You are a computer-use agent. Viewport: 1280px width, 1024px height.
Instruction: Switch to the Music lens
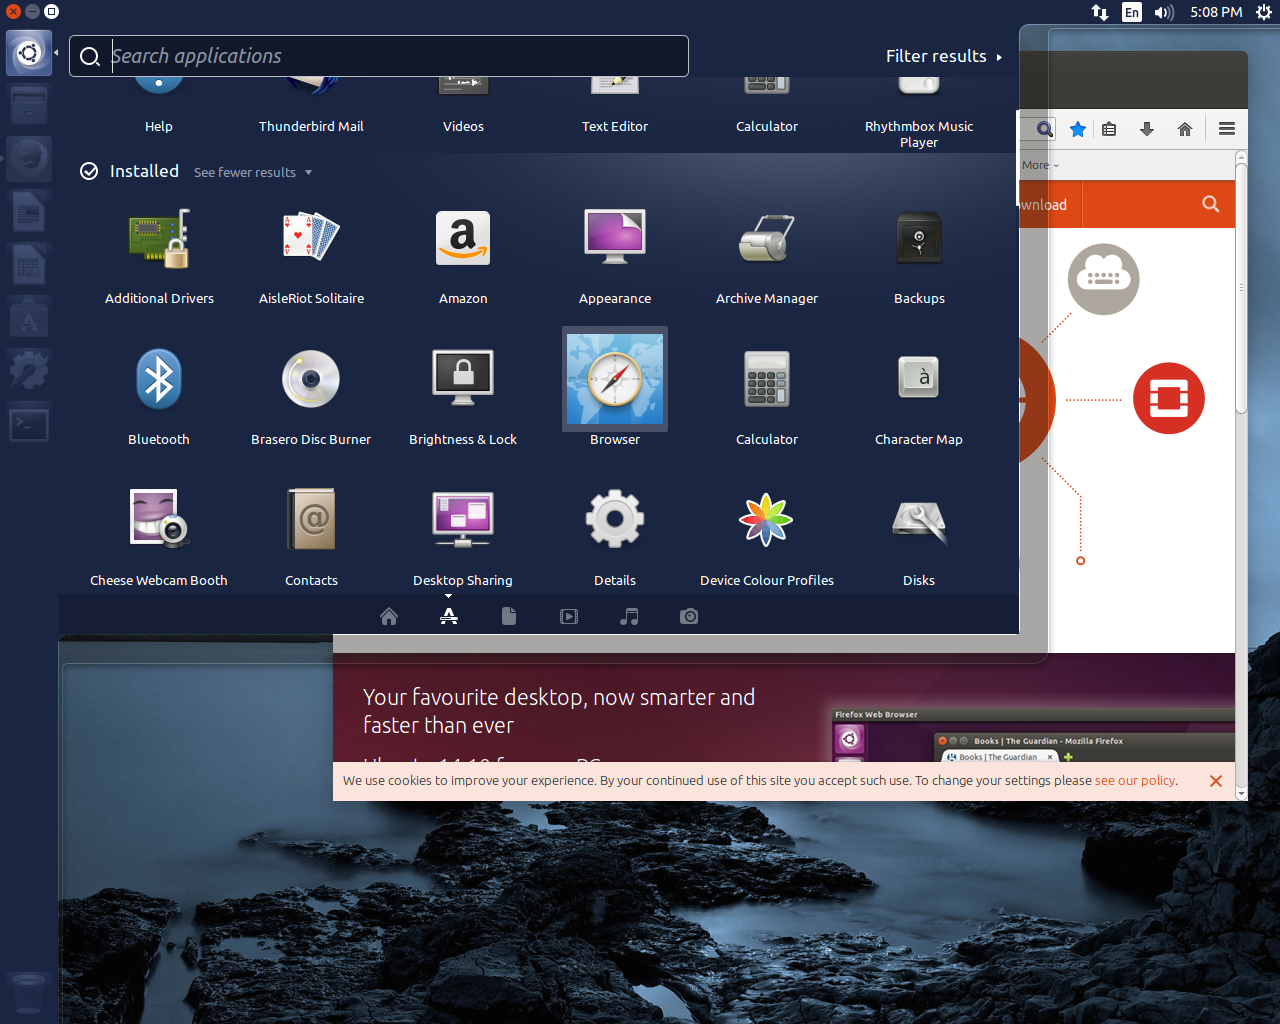point(629,616)
